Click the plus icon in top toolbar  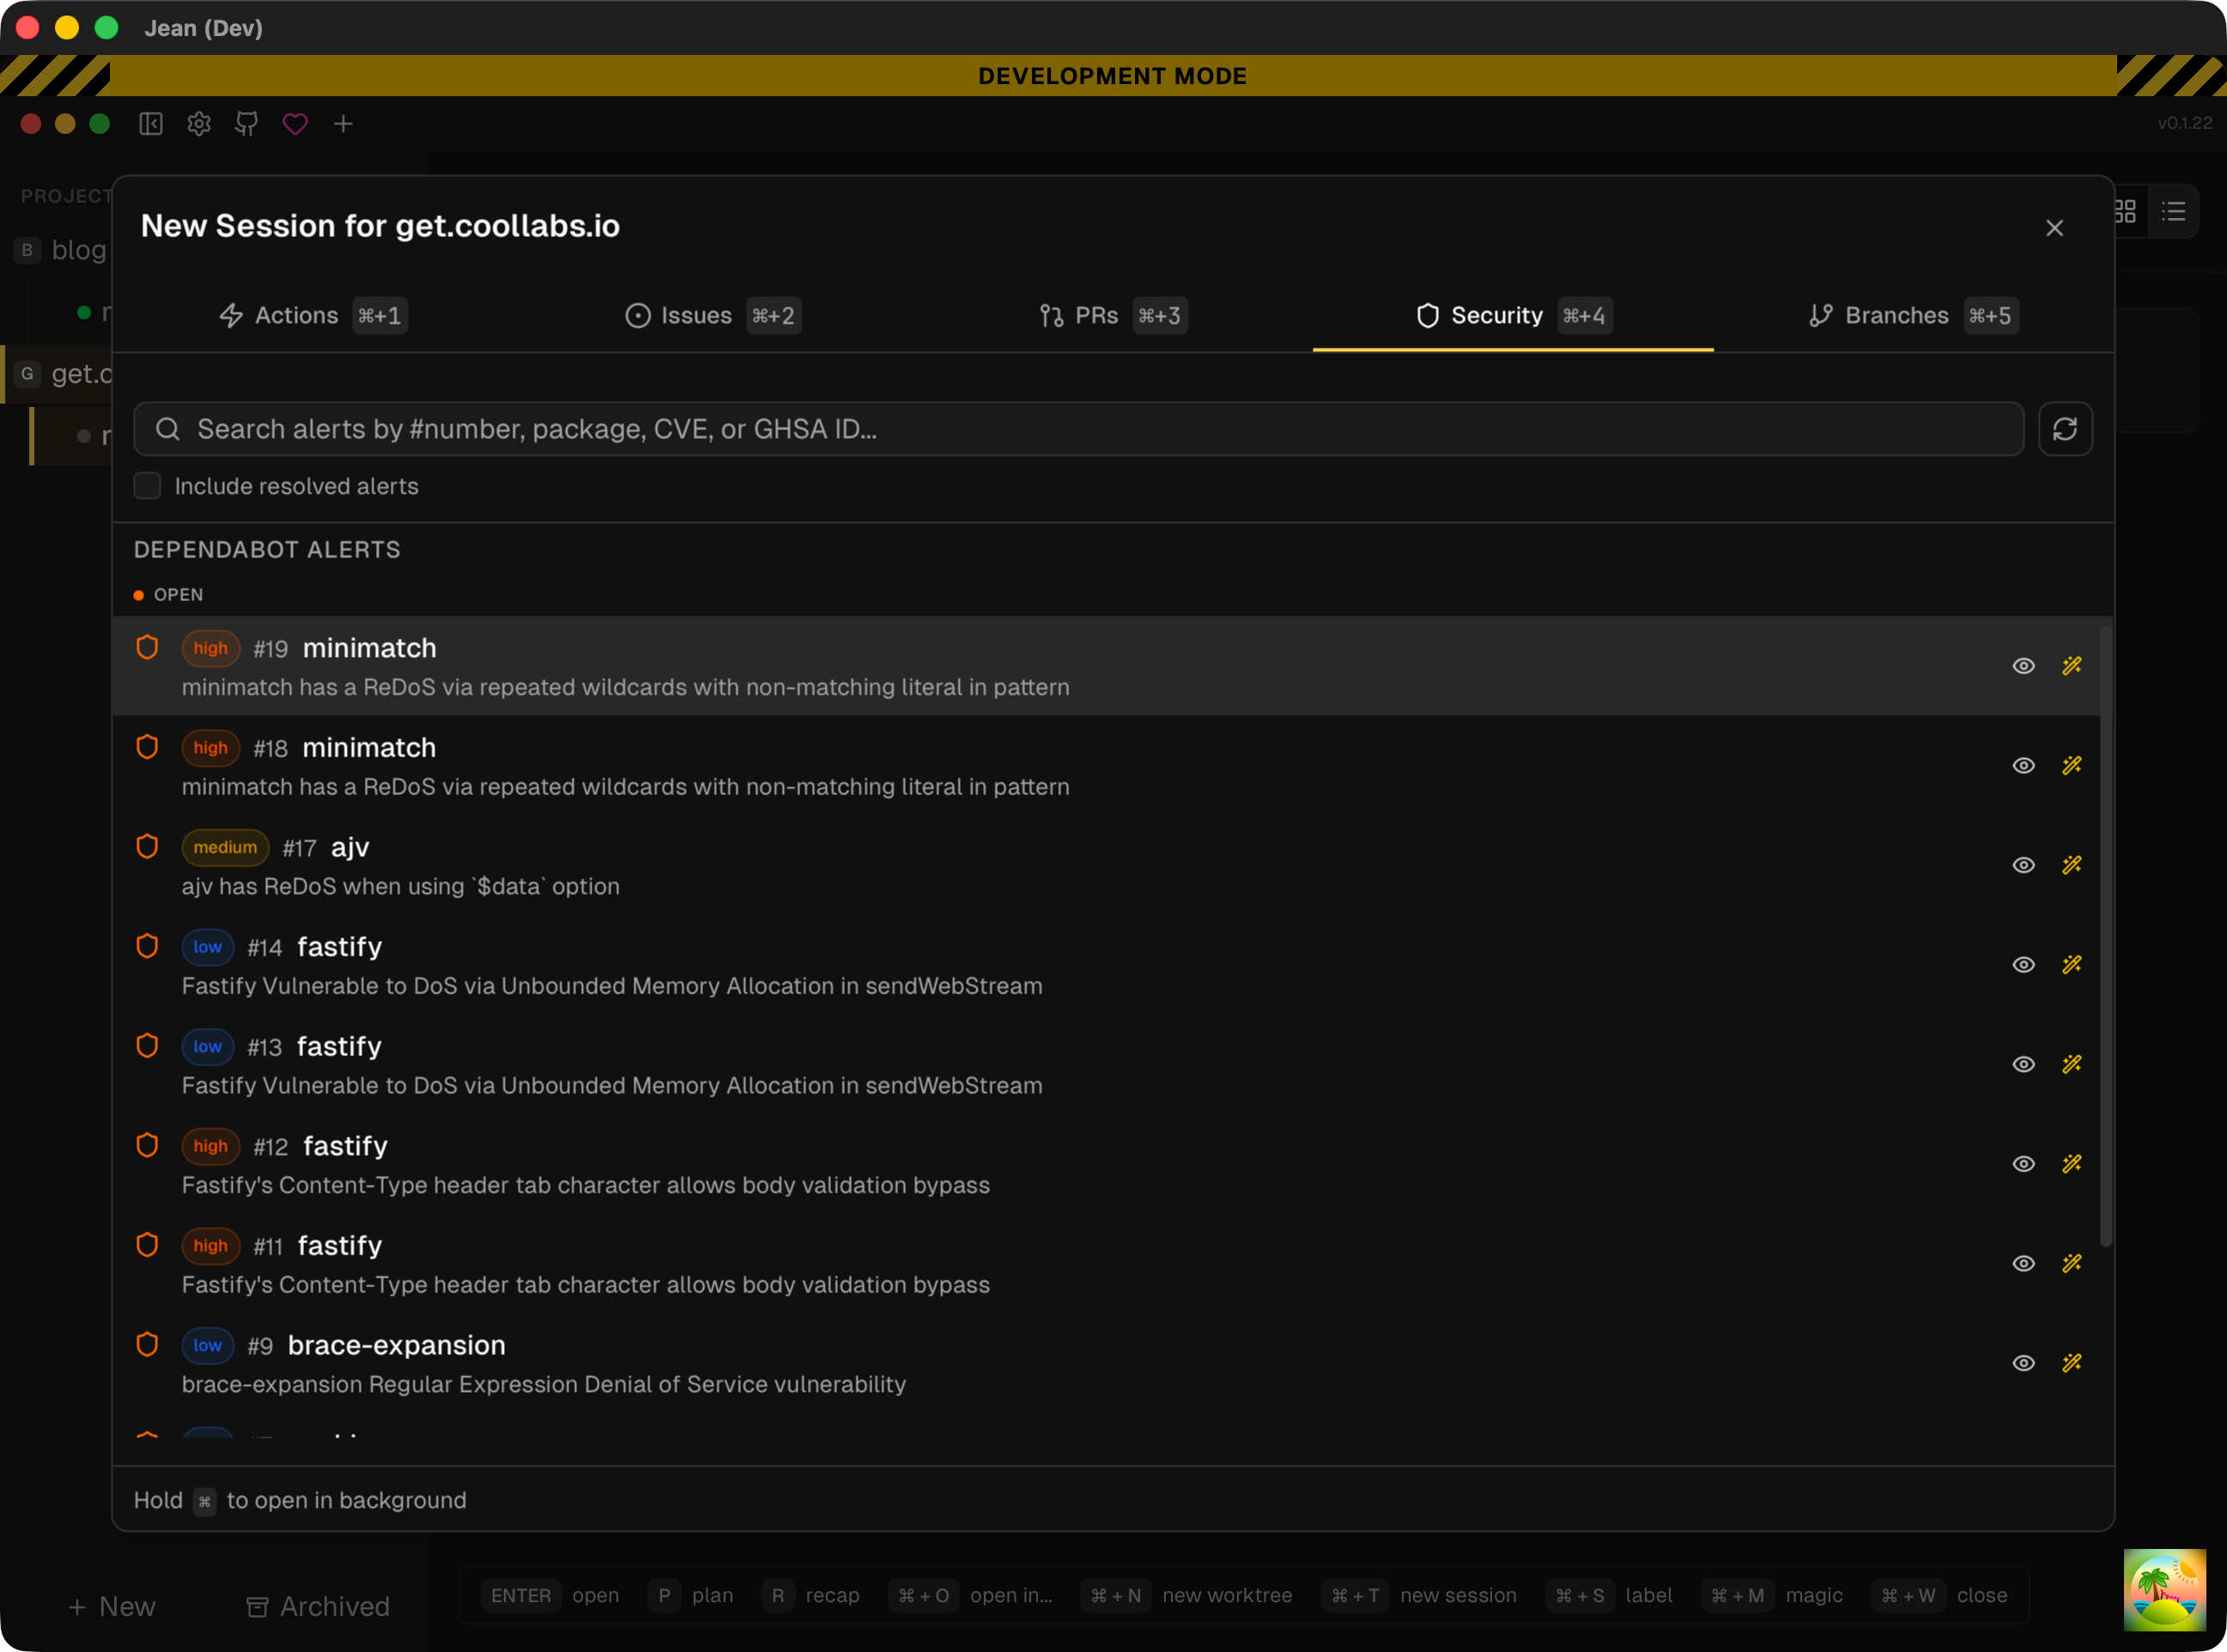point(343,123)
